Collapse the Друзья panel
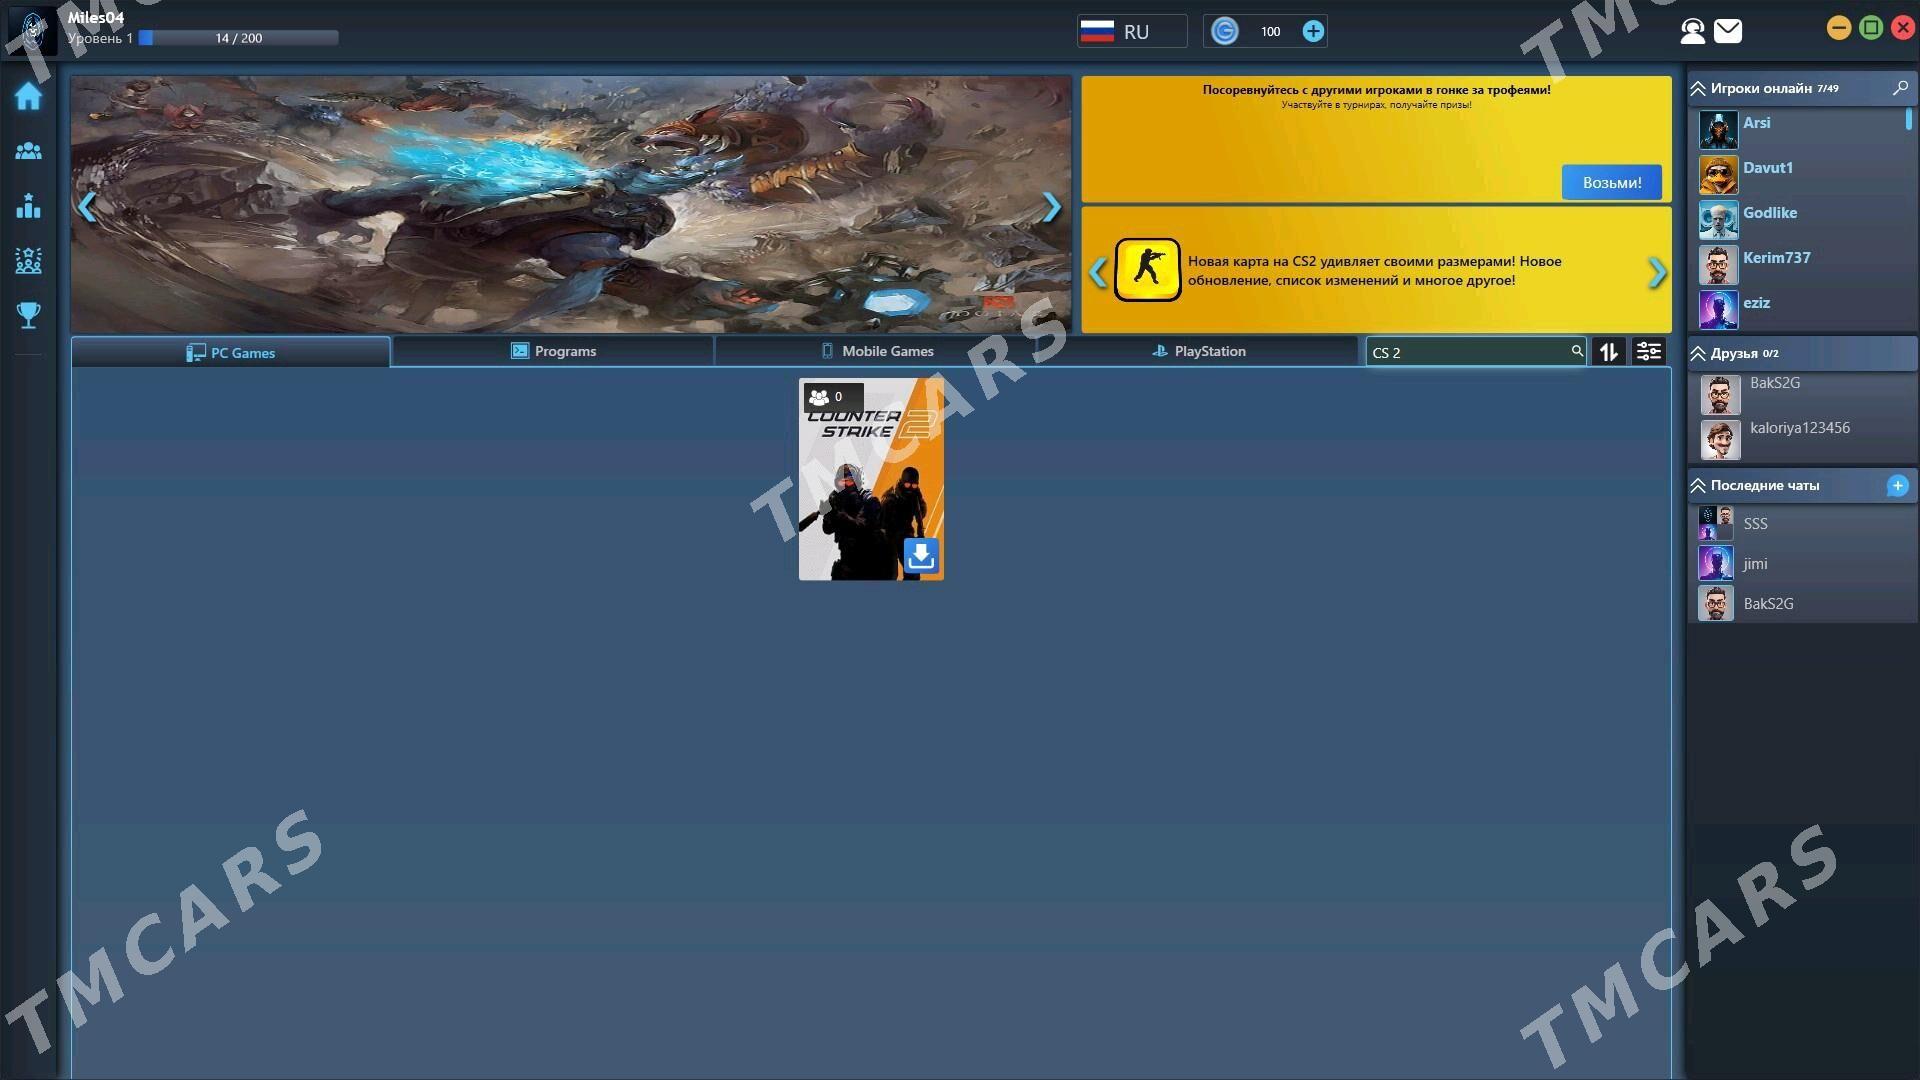 tap(1697, 353)
